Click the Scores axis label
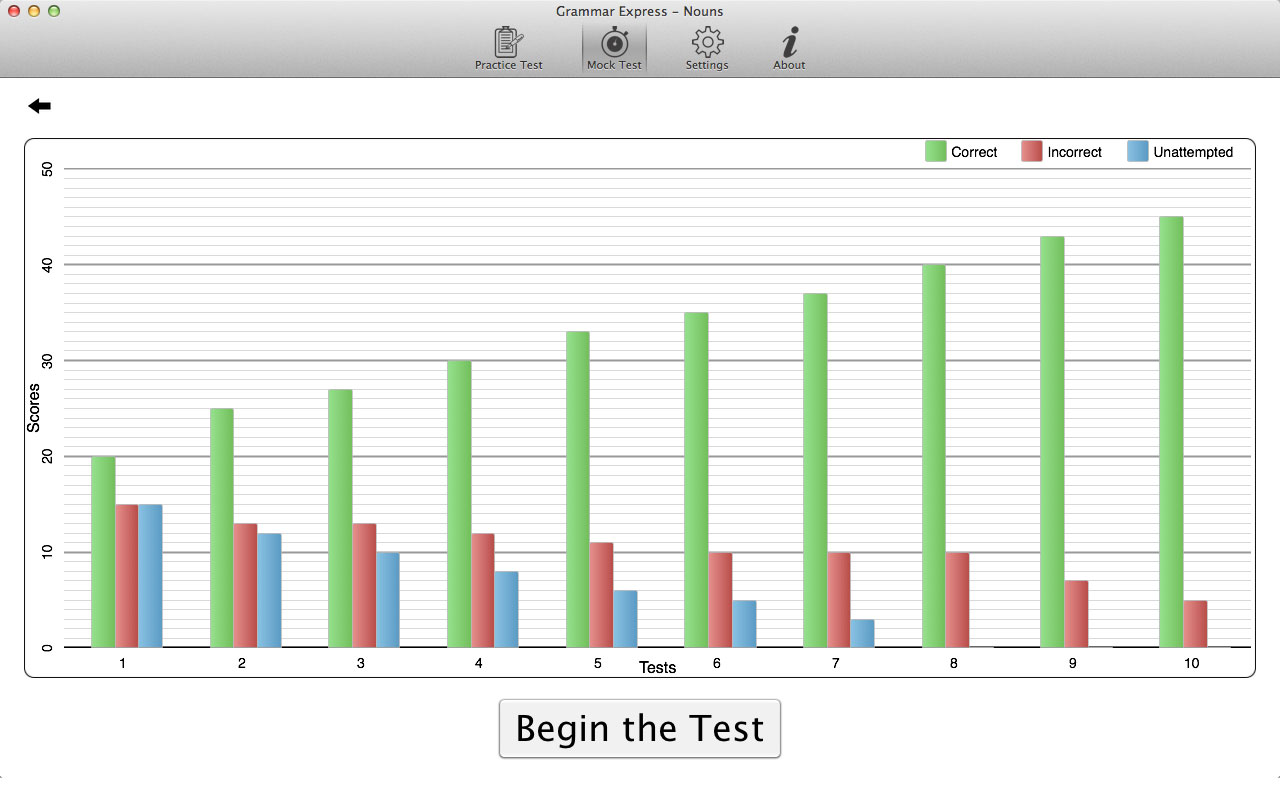1280x800 pixels. pos(34,408)
